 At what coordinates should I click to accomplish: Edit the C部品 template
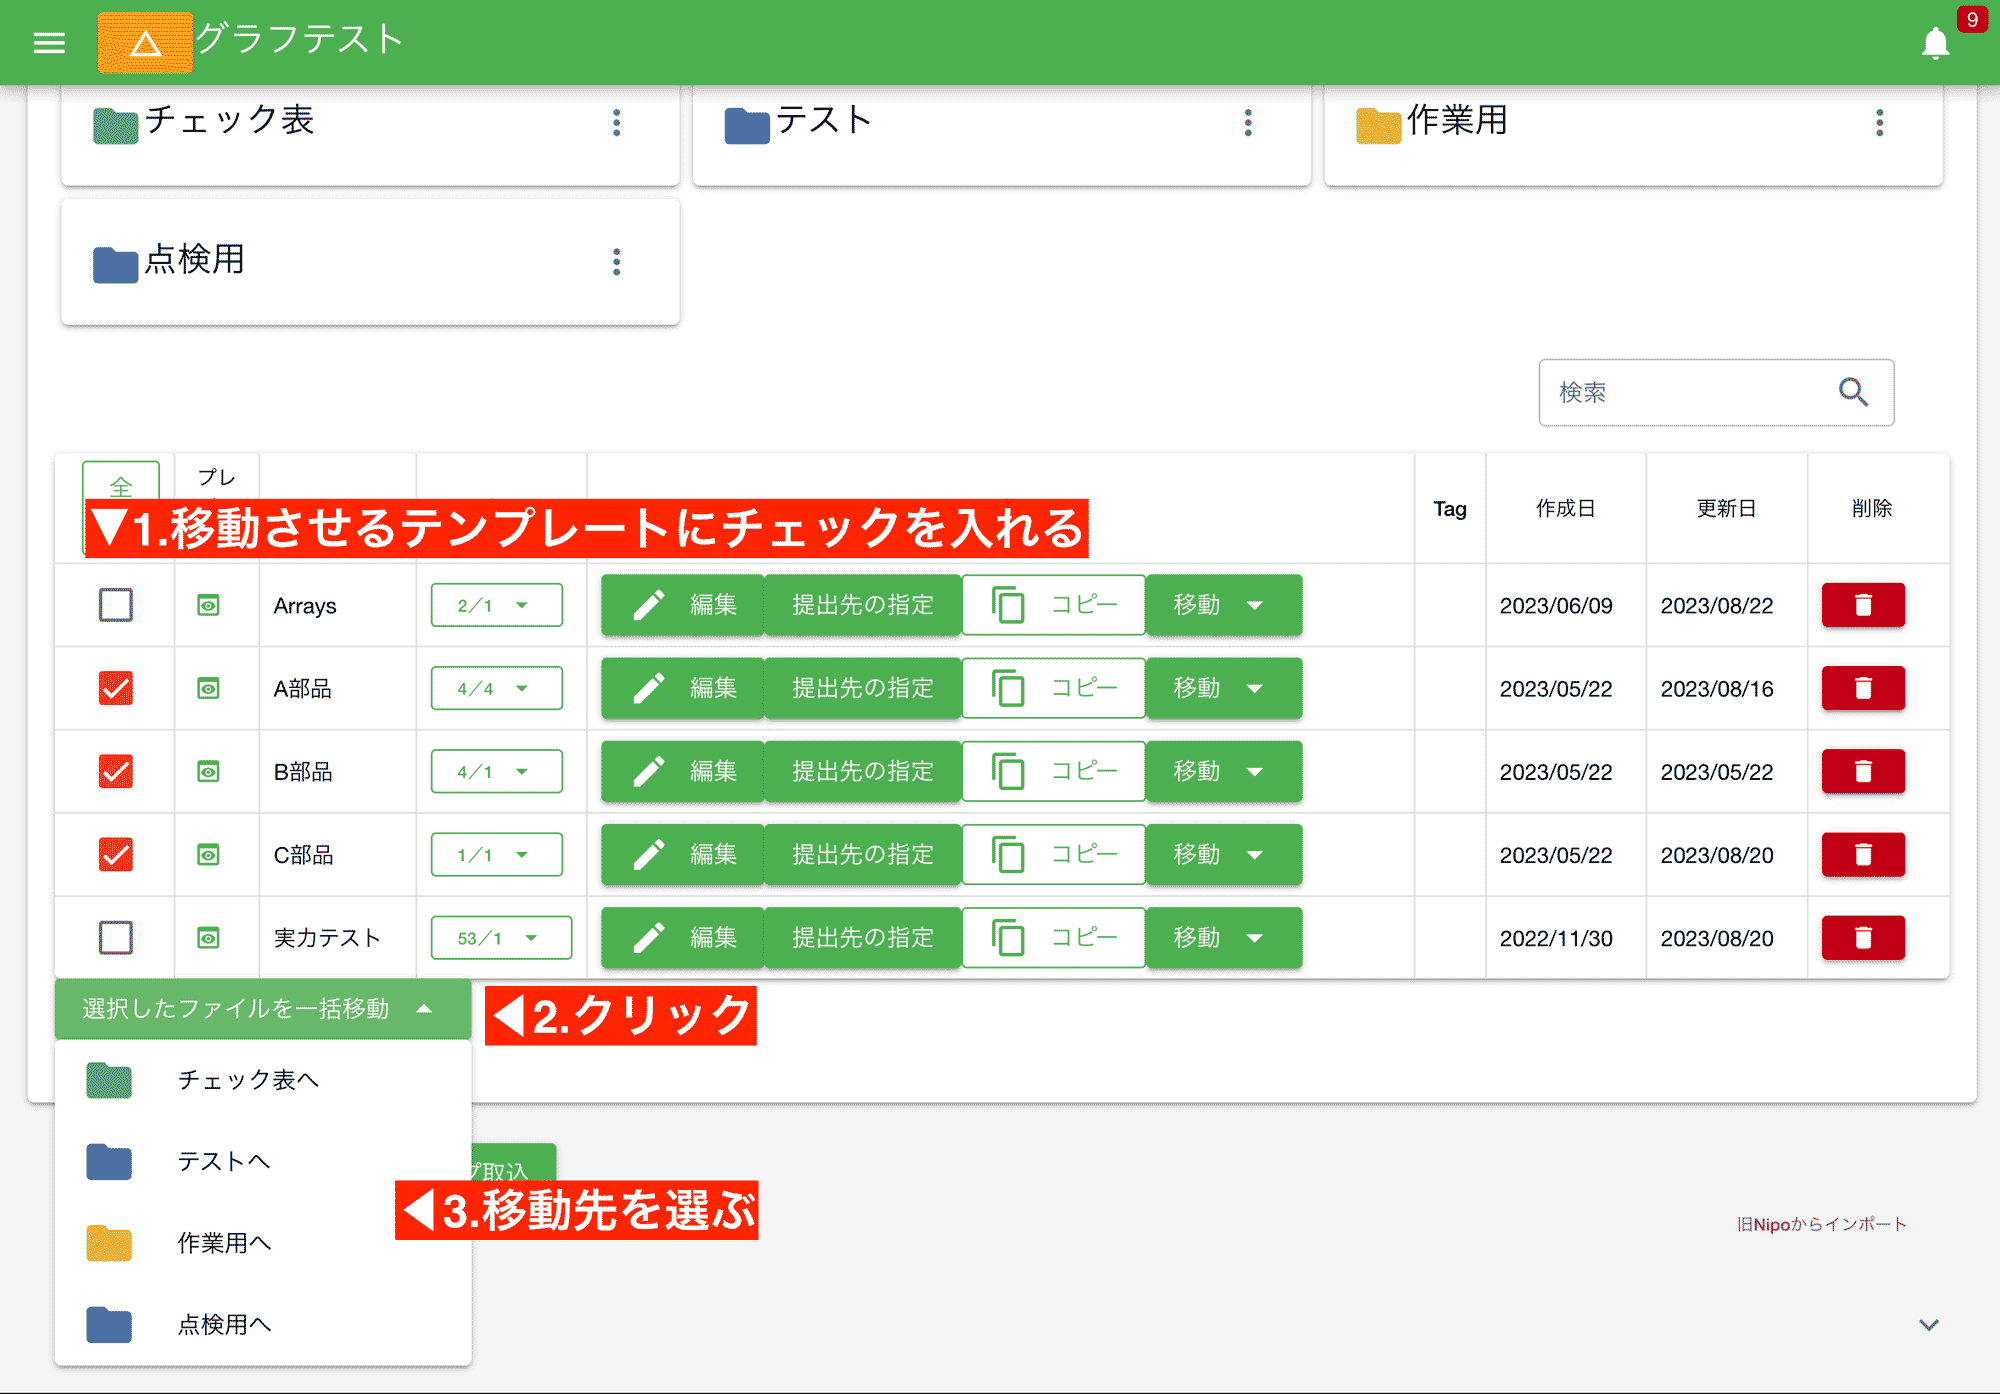tap(683, 854)
